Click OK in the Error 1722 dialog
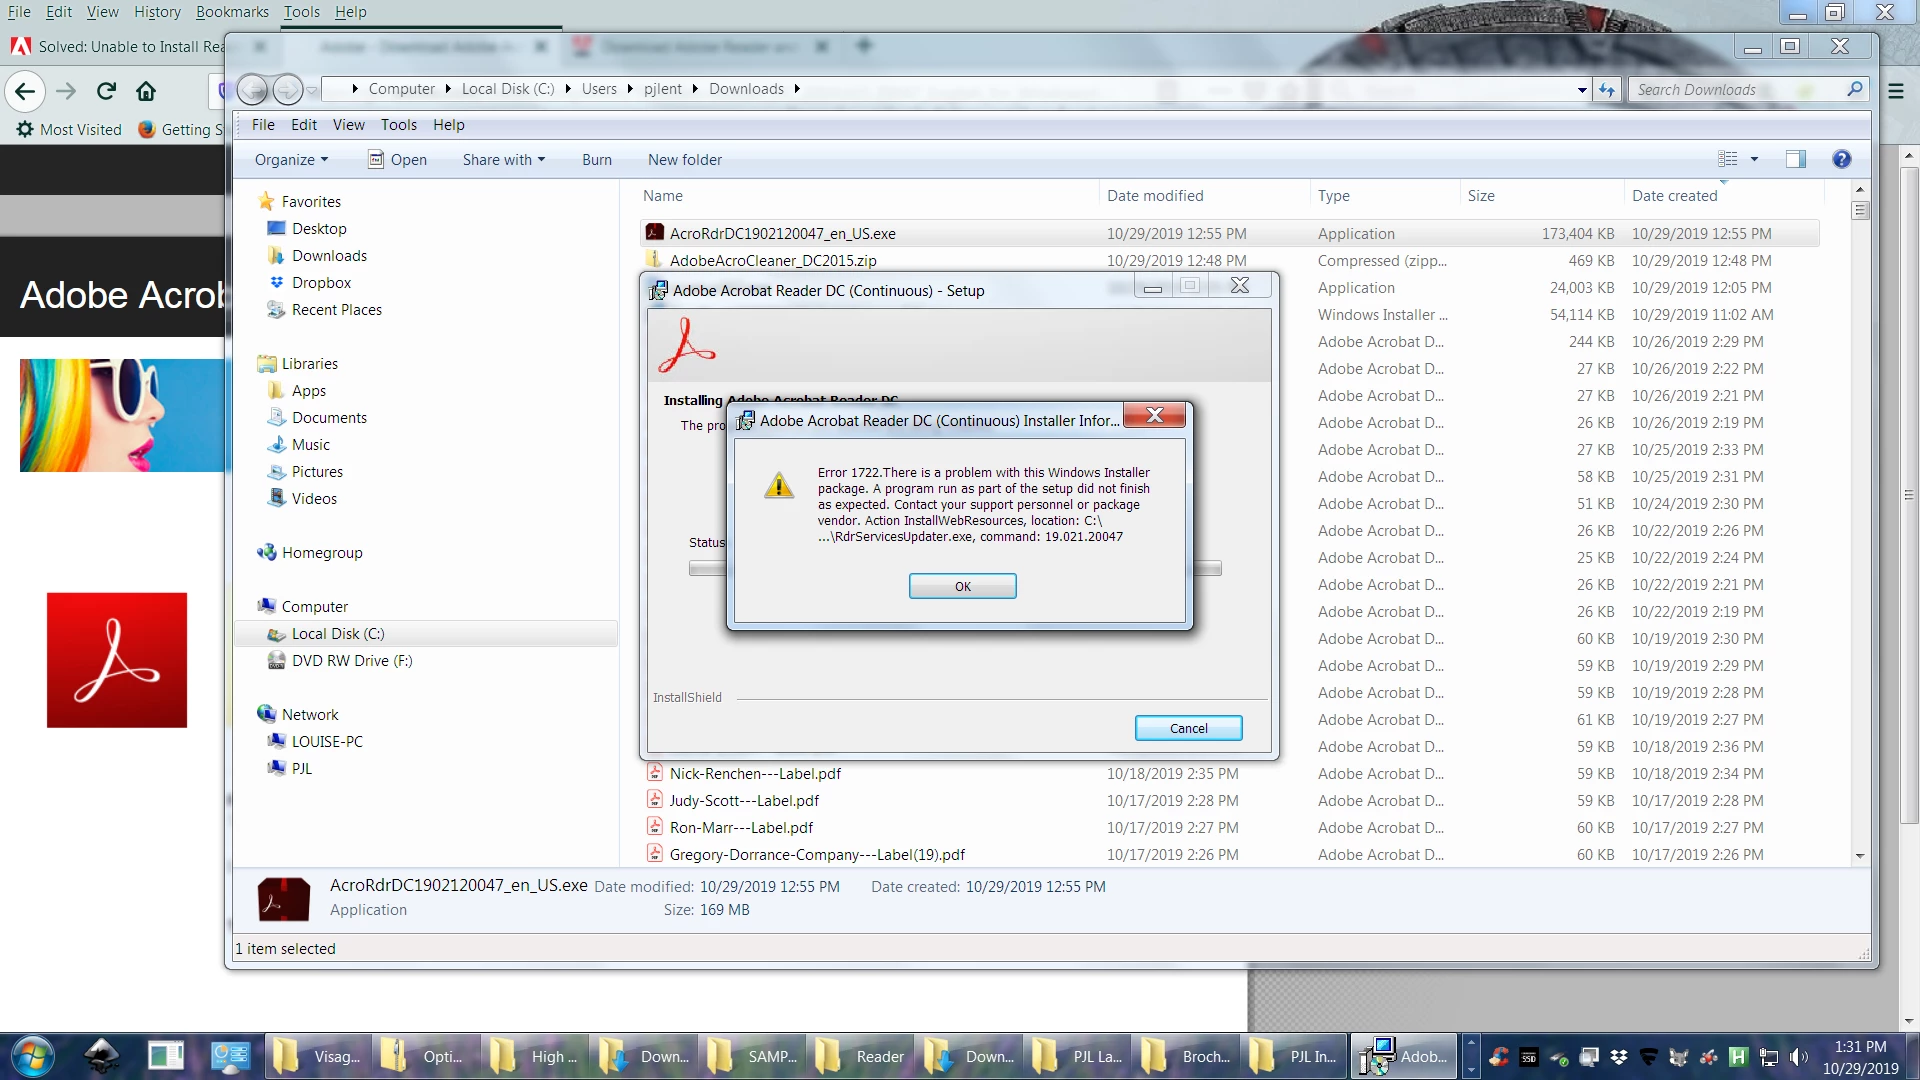1920x1080 pixels. tap(962, 586)
